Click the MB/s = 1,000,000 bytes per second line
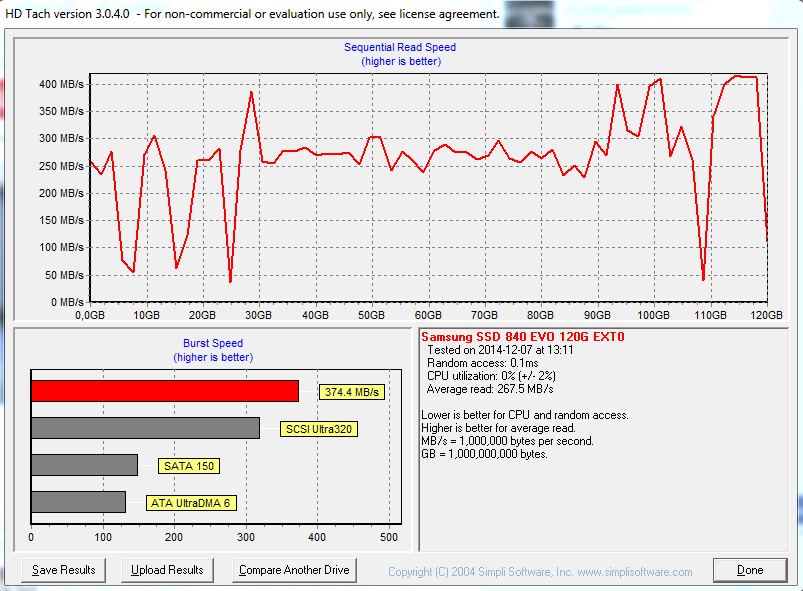 click(508, 441)
